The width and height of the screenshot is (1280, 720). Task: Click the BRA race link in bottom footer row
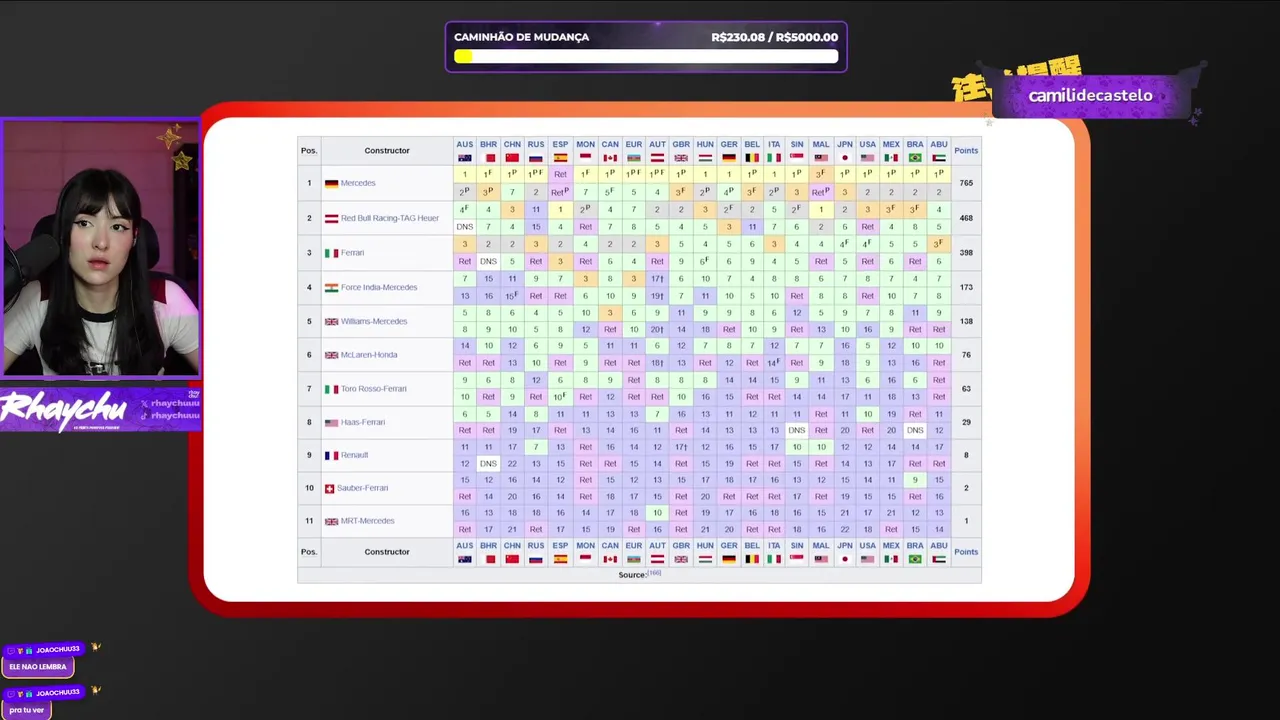915,546
